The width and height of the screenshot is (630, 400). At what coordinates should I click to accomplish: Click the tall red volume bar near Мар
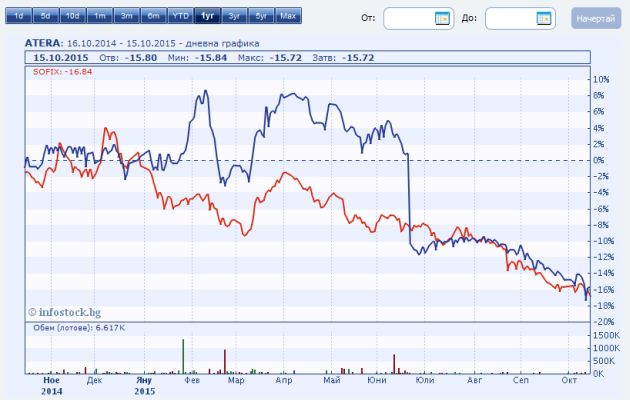click(x=225, y=362)
